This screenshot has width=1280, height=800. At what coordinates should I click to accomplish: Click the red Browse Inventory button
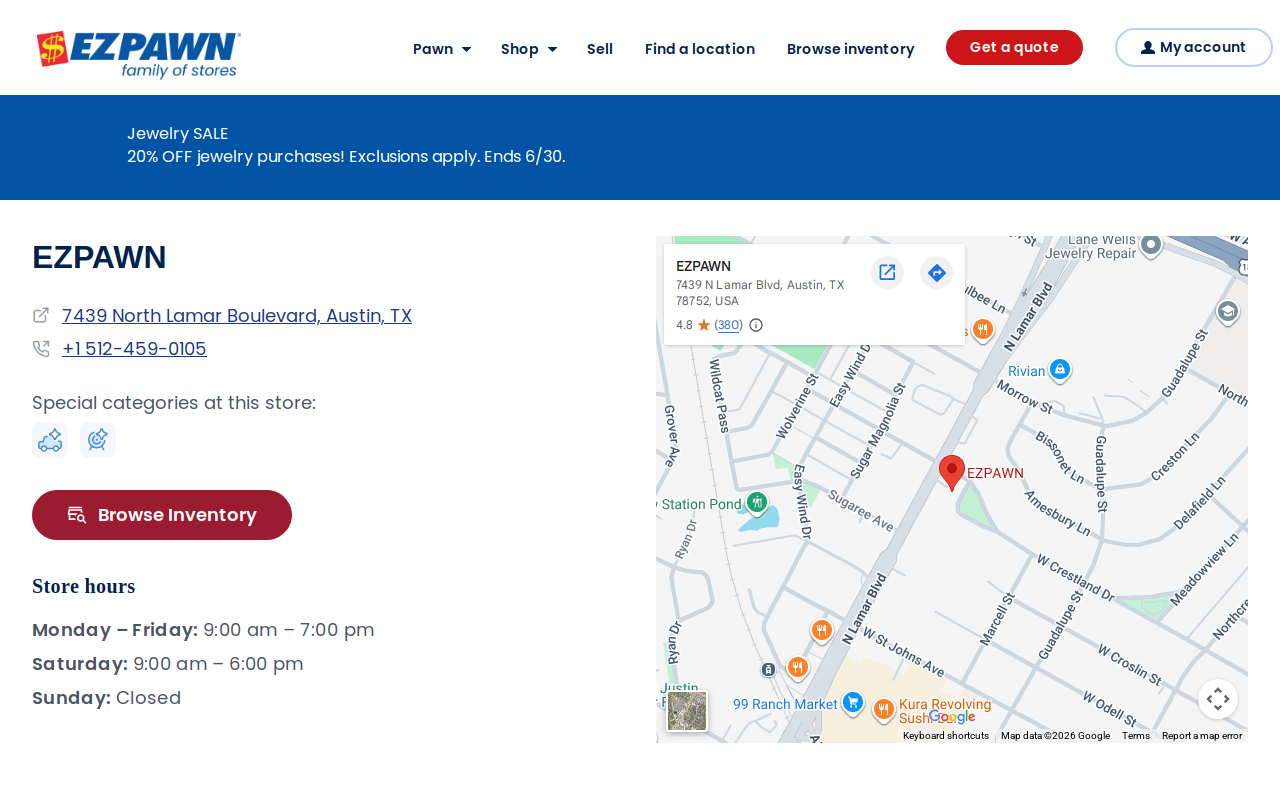click(x=162, y=515)
